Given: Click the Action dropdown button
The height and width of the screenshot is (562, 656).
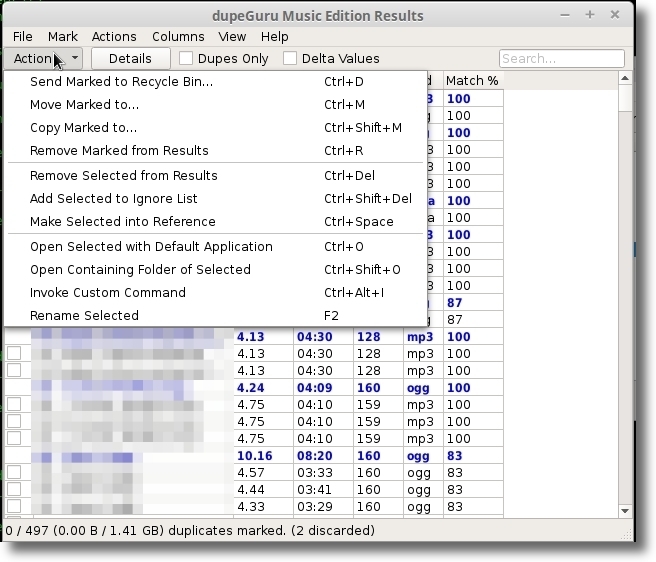Looking at the screenshot, I should coord(44,59).
